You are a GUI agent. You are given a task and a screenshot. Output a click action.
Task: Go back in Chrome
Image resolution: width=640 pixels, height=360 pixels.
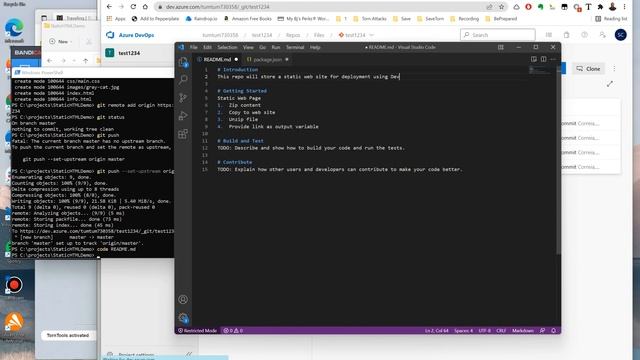pyautogui.click(x=109, y=7)
